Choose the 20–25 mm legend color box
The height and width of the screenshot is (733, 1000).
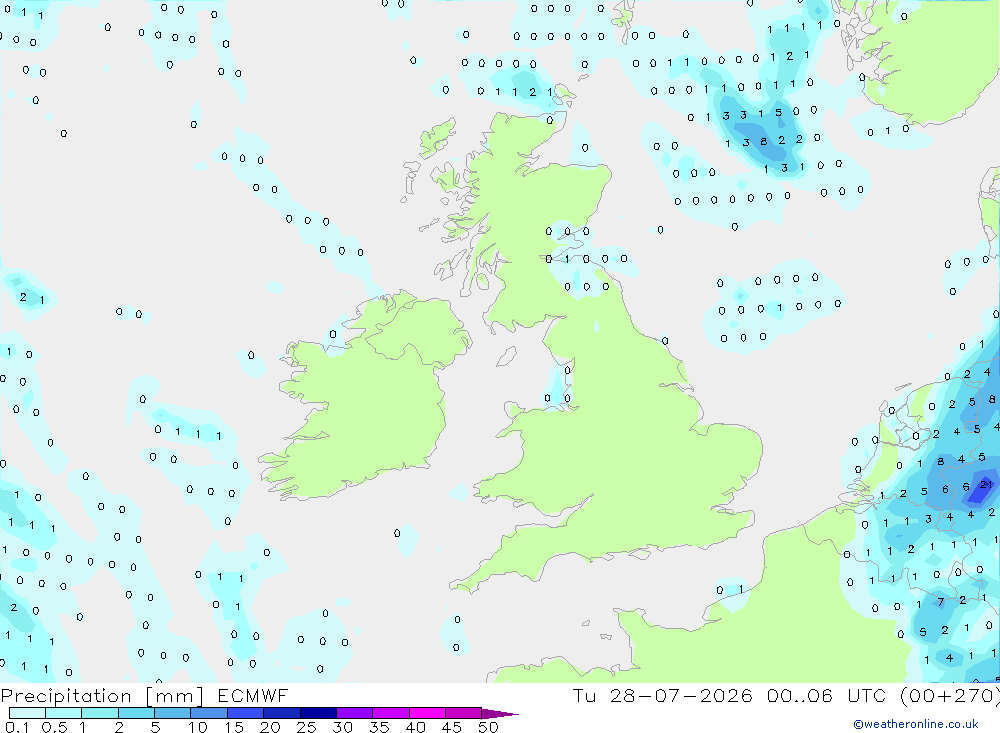click(x=281, y=713)
